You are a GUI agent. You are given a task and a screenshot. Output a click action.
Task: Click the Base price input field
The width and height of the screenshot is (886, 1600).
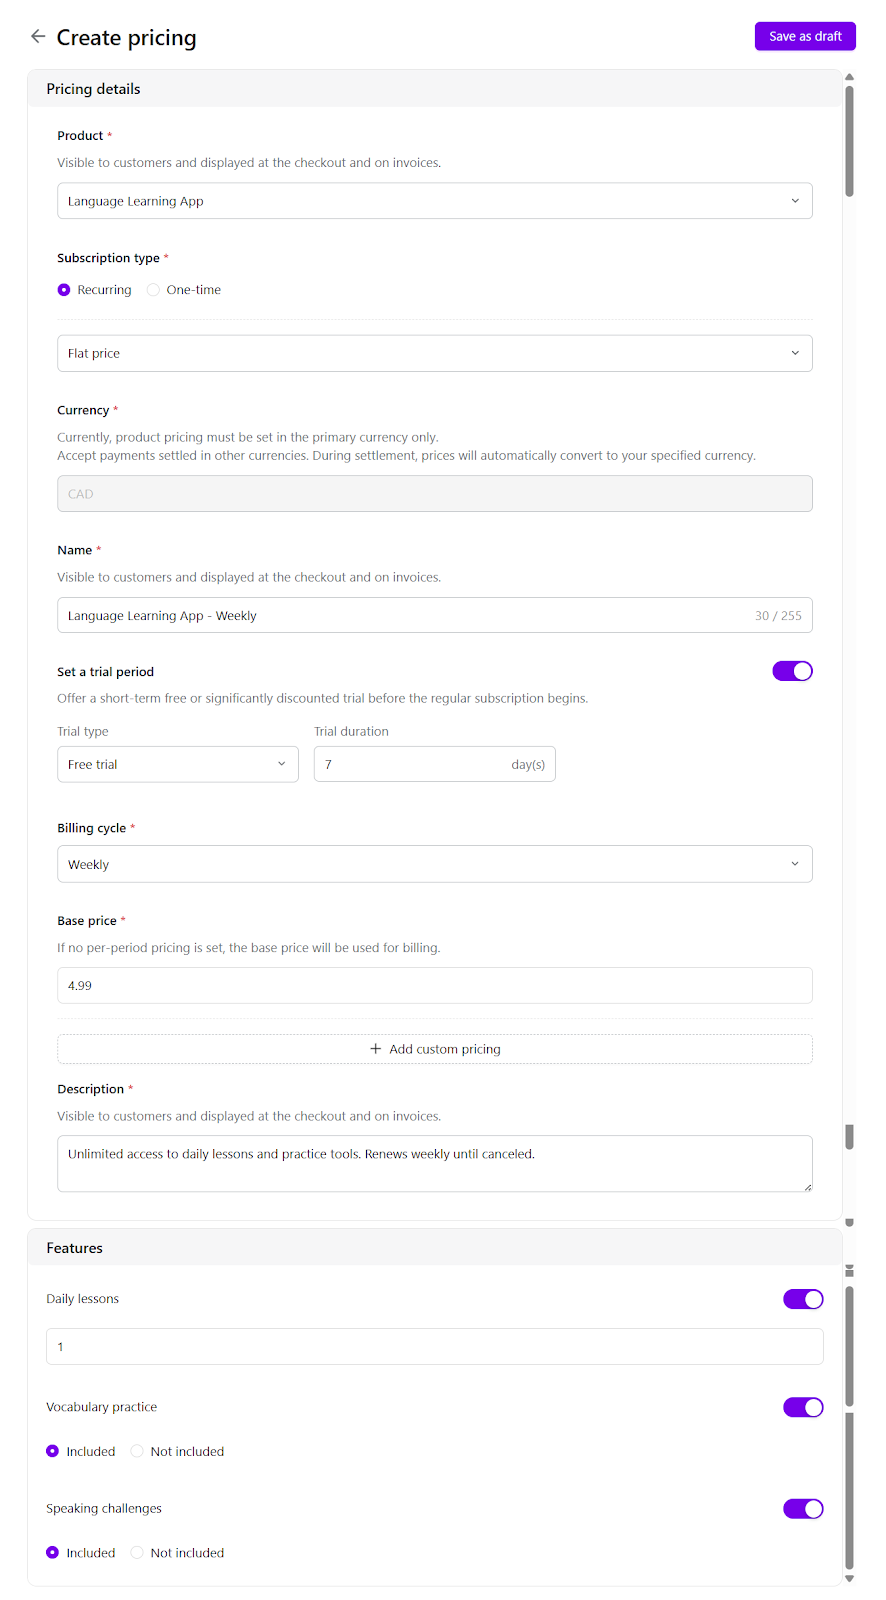click(x=434, y=986)
